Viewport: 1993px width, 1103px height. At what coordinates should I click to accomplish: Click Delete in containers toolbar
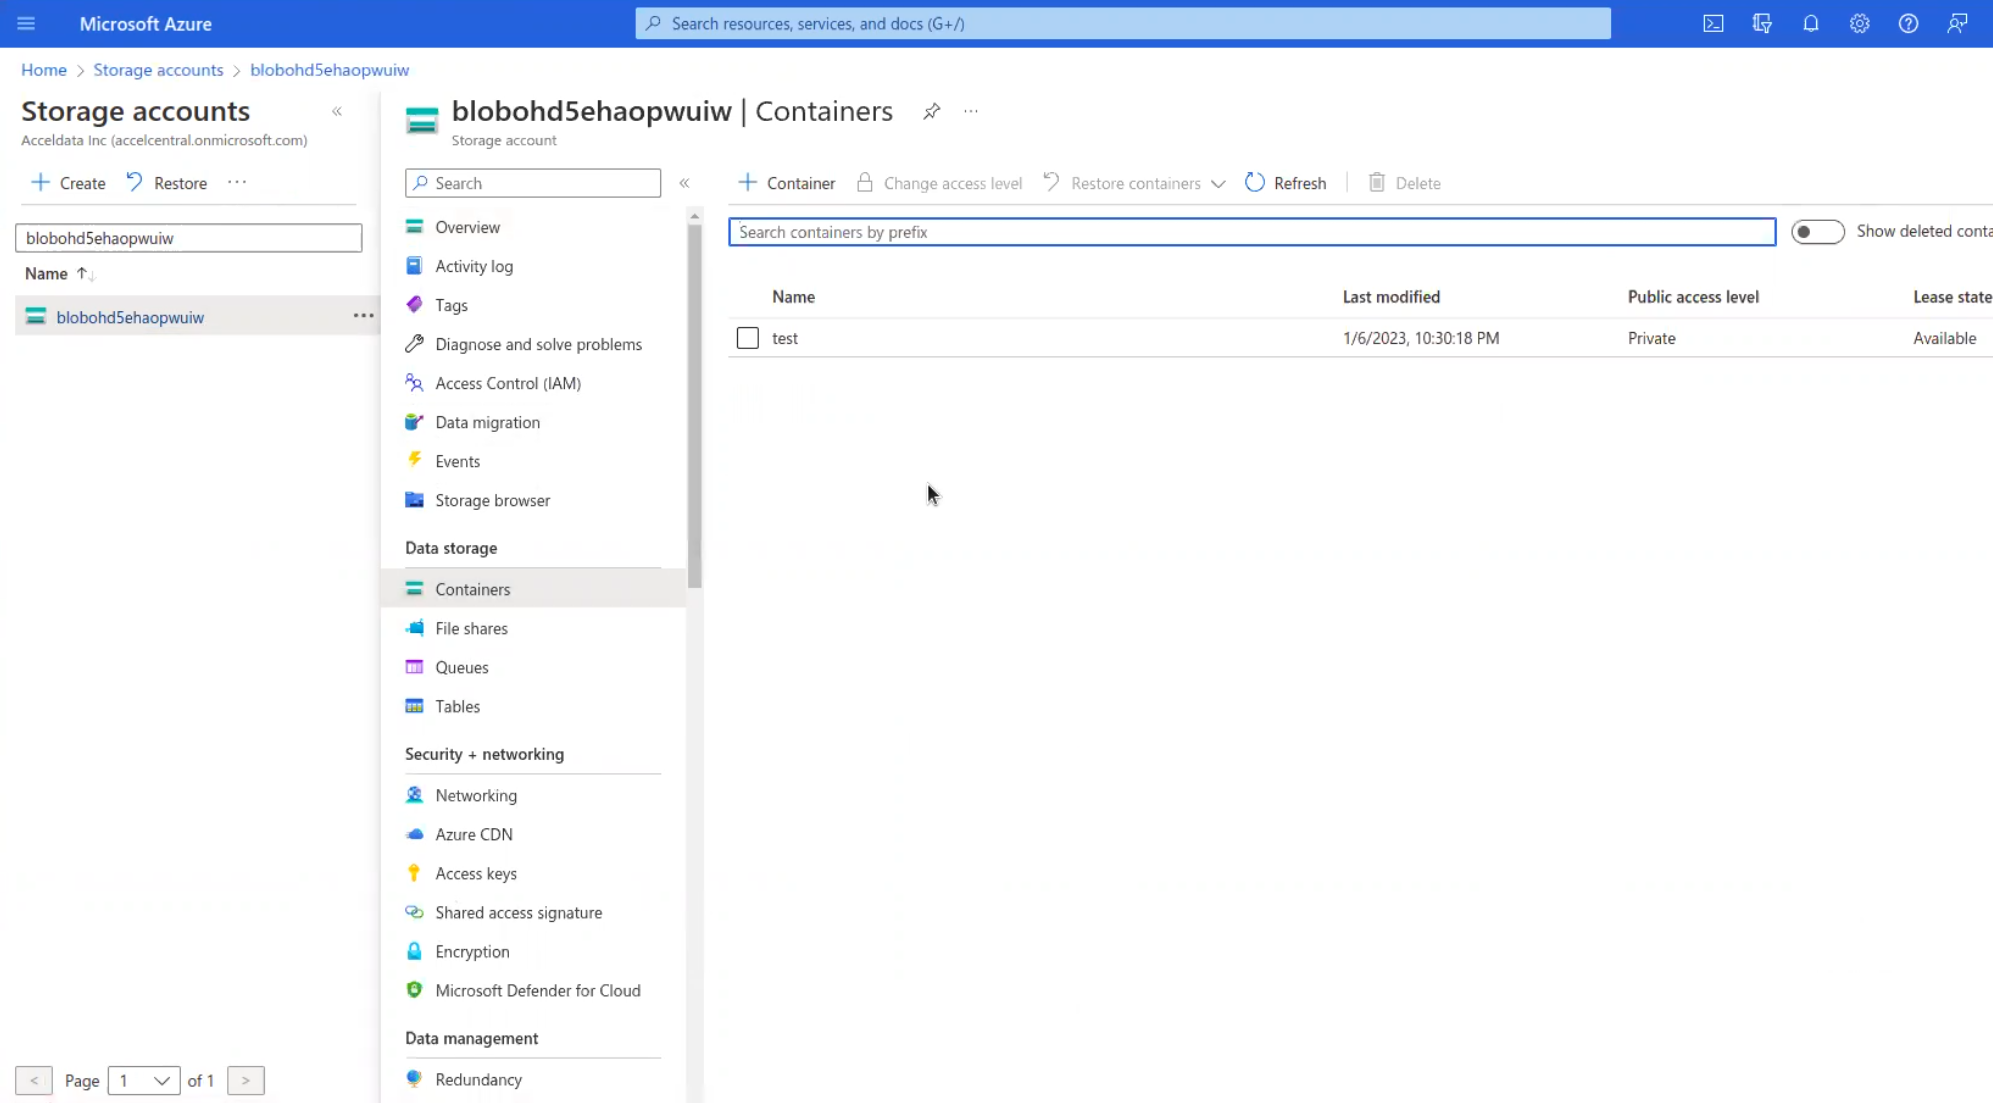[x=1404, y=183]
